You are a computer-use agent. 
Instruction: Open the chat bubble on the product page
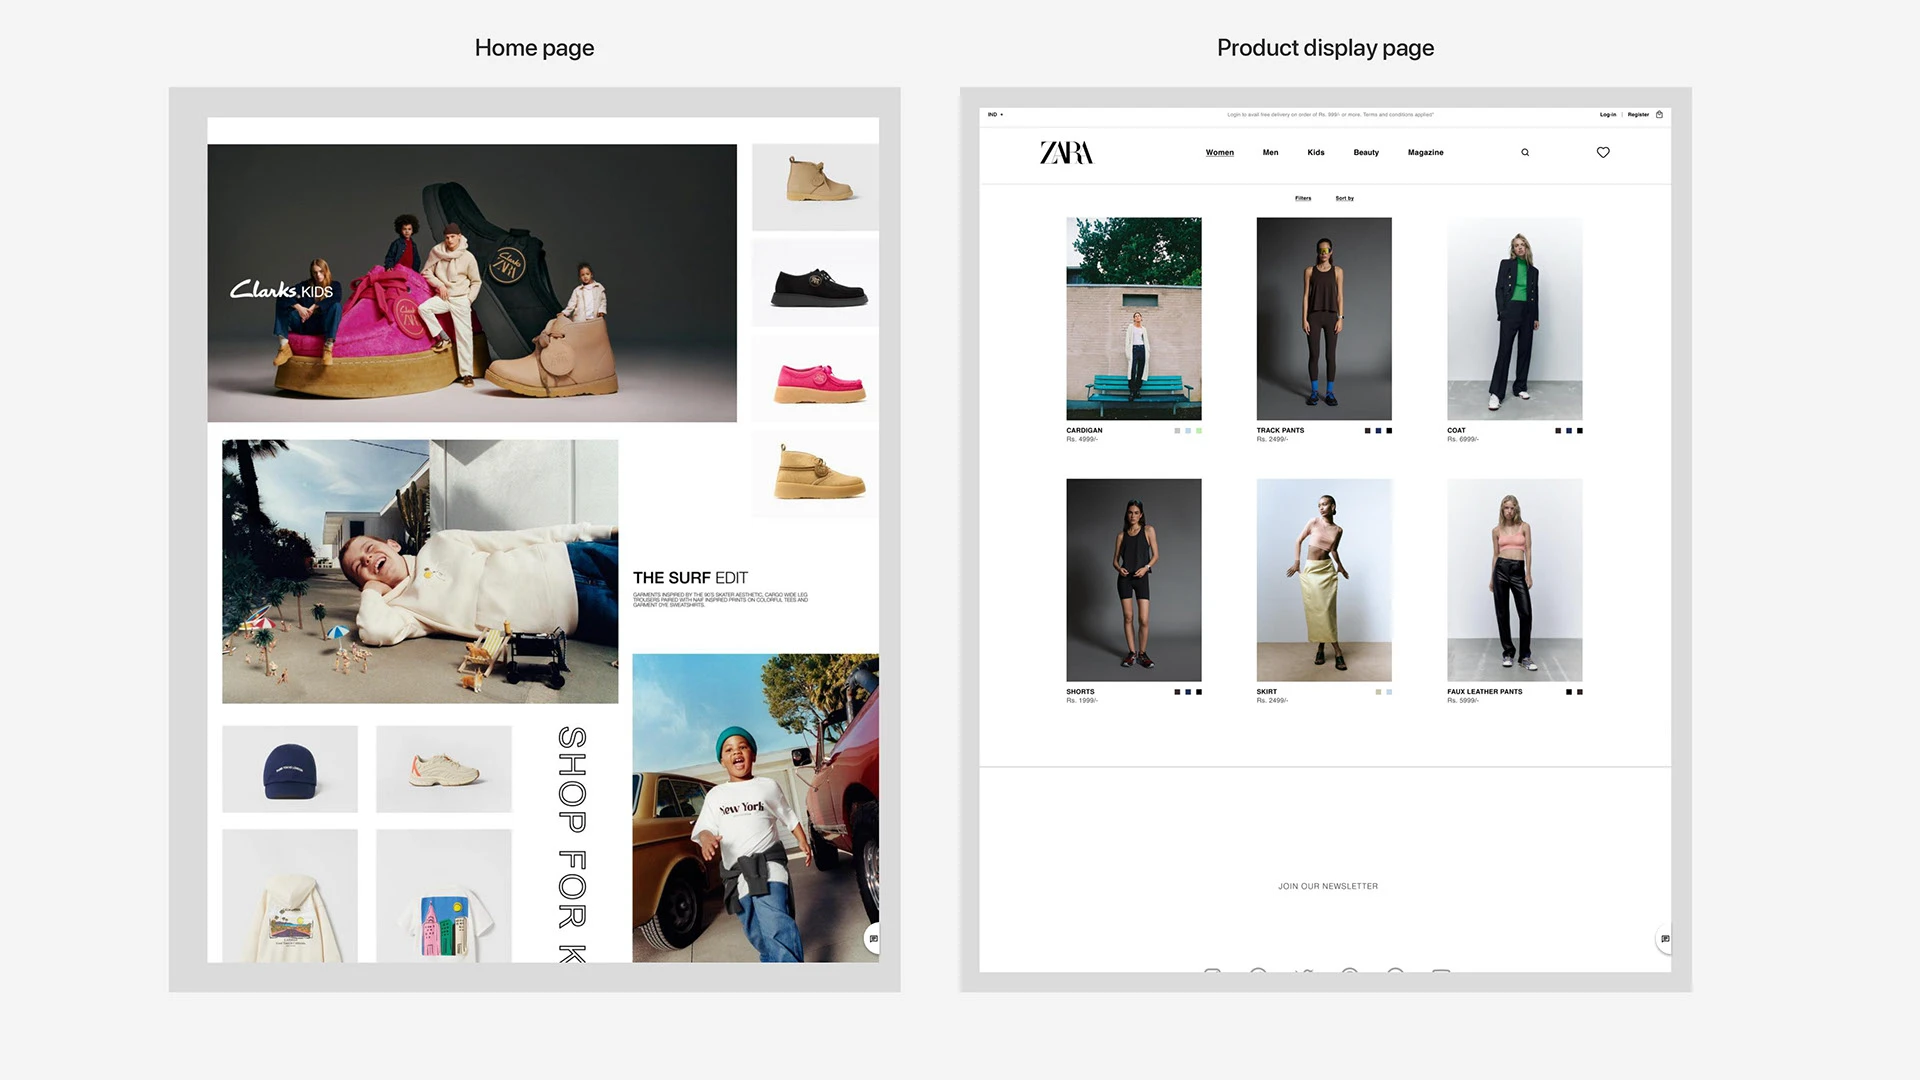tap(1665, 939)
